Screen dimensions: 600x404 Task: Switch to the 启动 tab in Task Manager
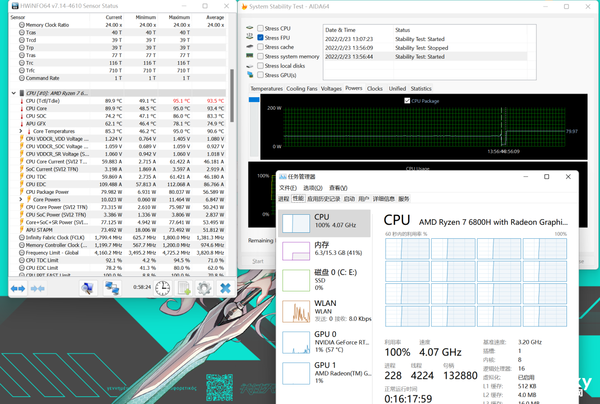tap(349, 199)
